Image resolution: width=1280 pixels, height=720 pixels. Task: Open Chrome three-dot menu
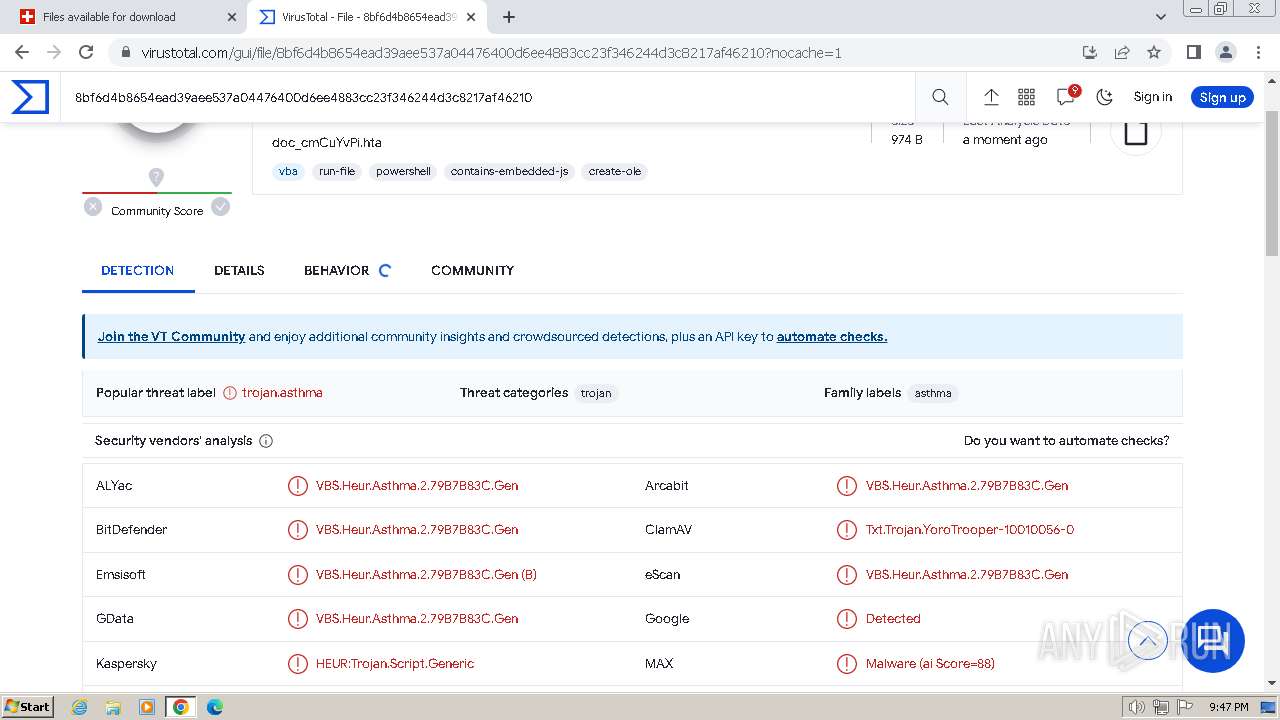1258,52
